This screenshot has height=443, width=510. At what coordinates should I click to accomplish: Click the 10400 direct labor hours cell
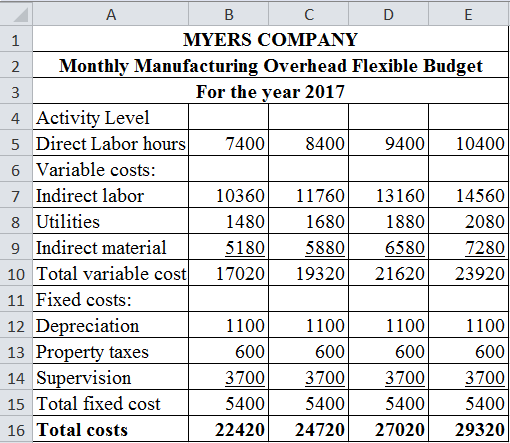click(469, 143)
